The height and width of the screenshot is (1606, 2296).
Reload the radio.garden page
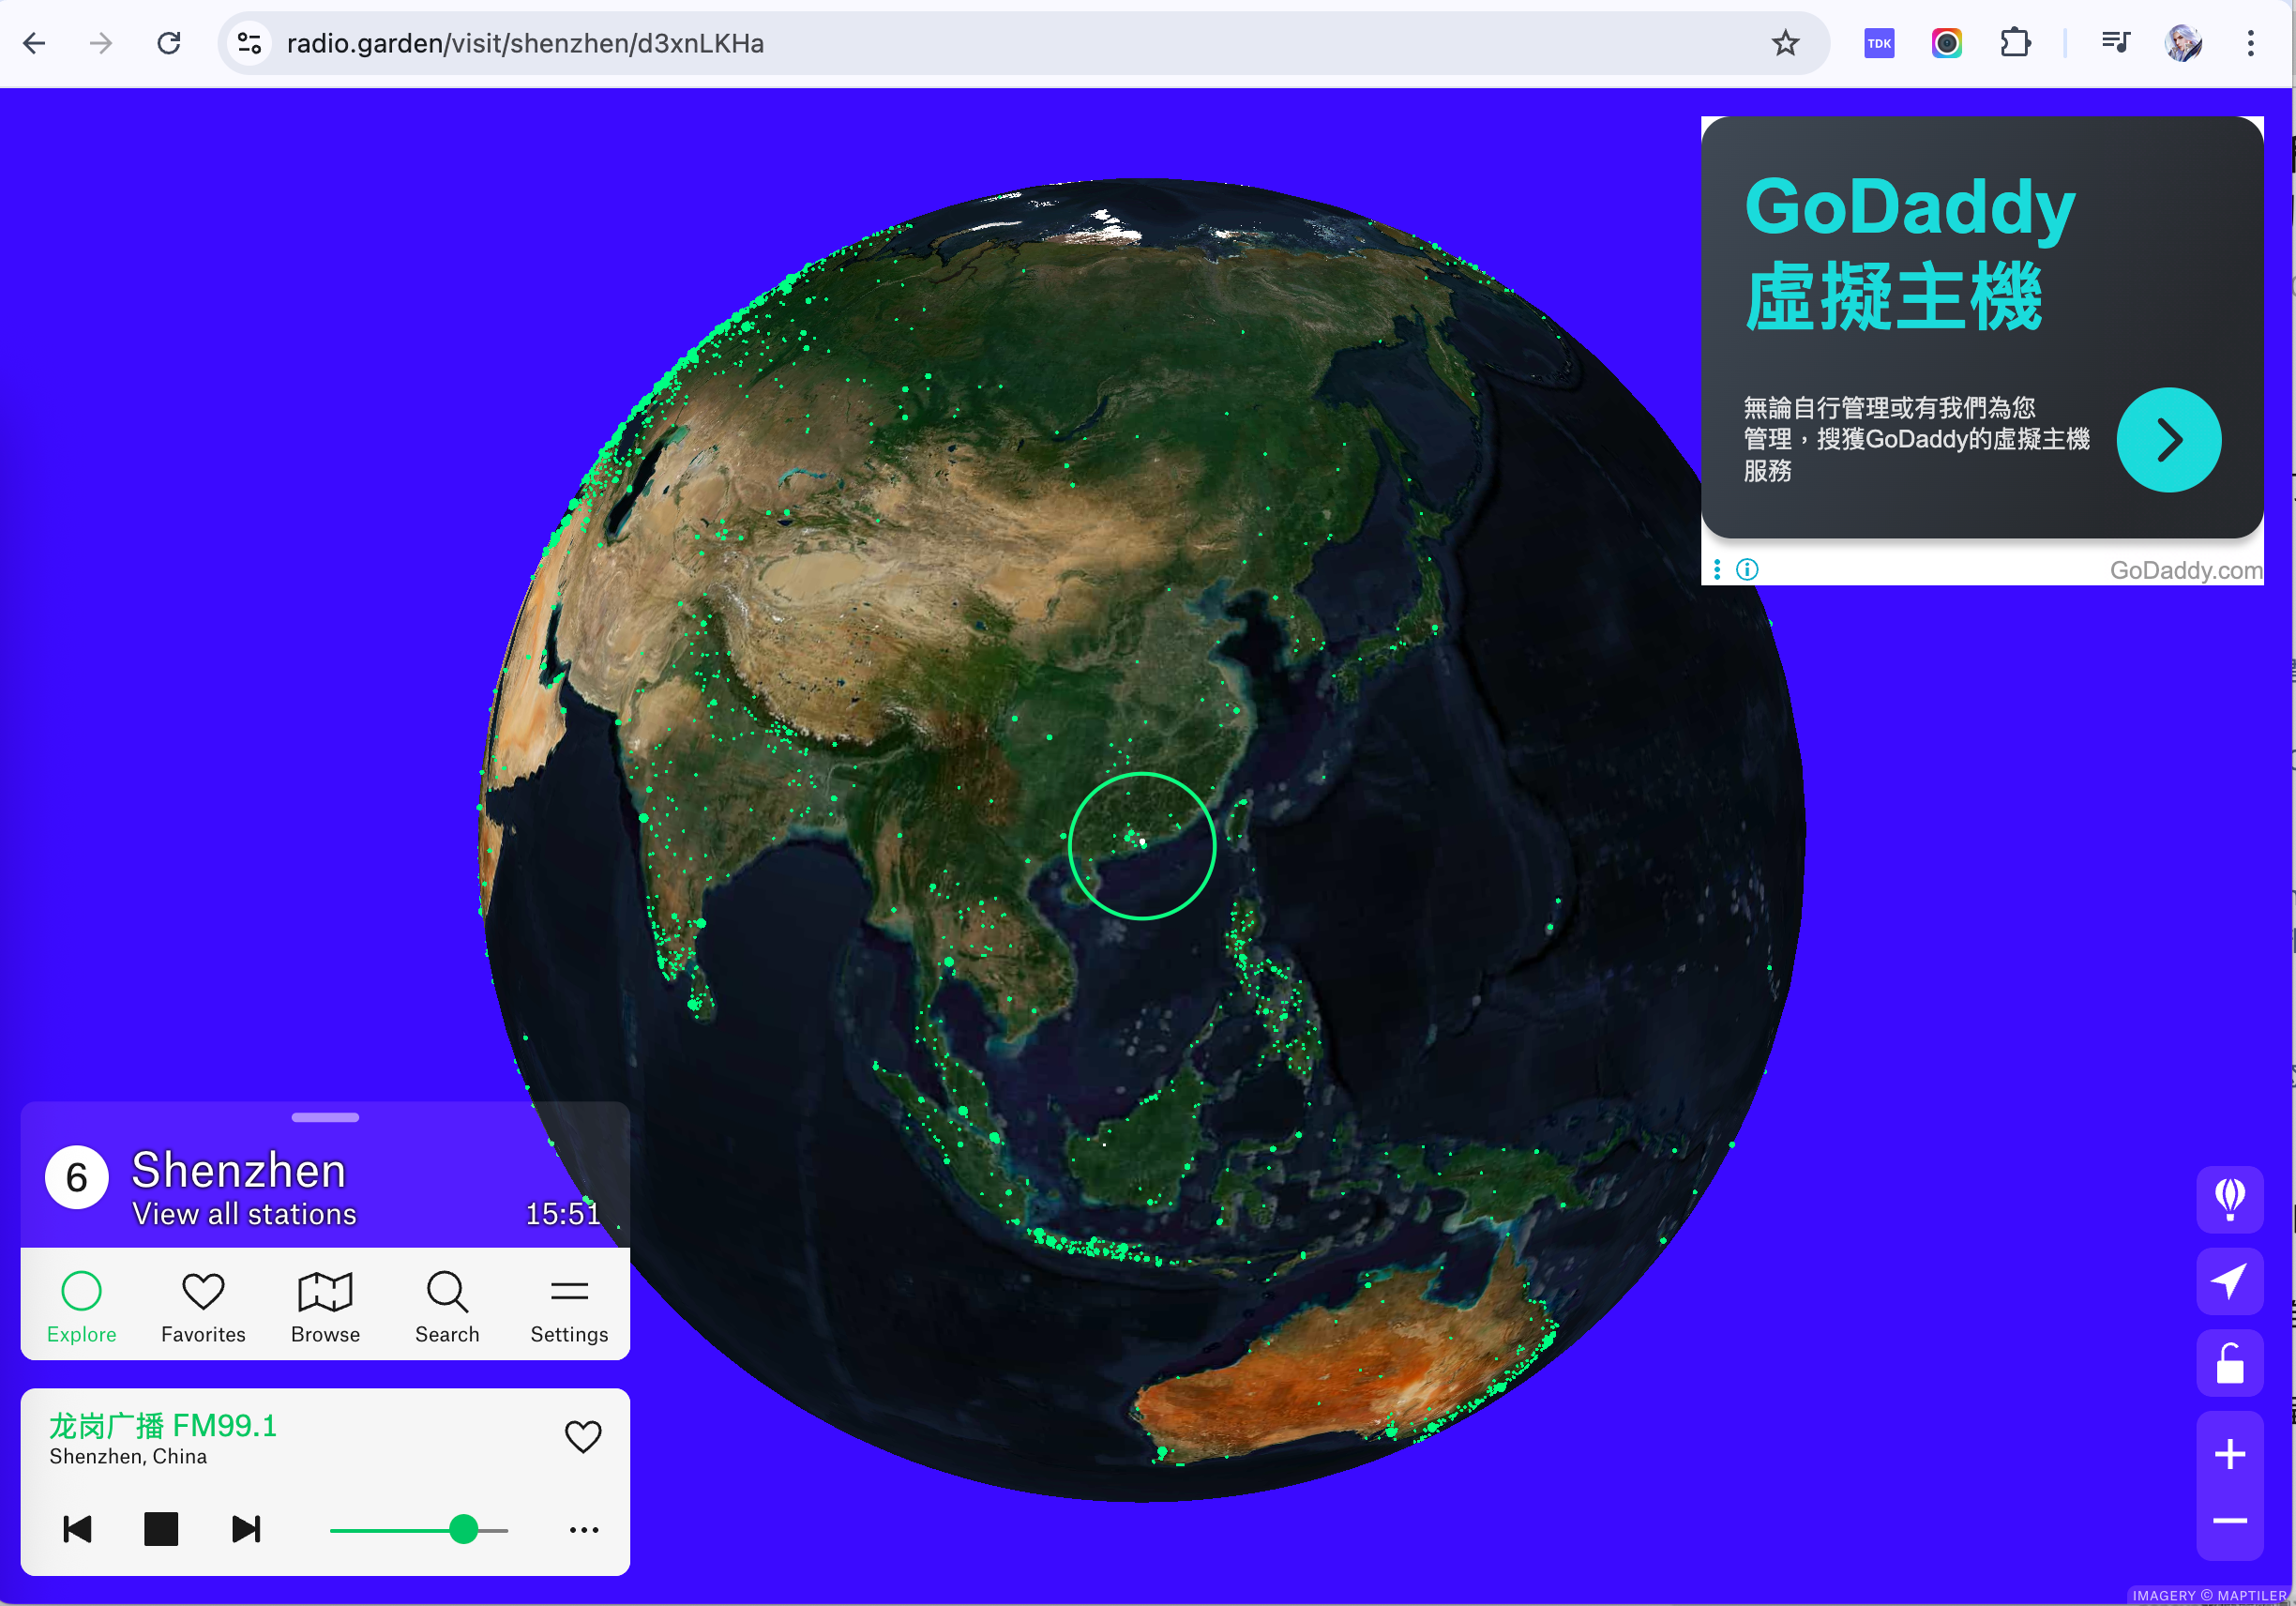tap(169, 43)
